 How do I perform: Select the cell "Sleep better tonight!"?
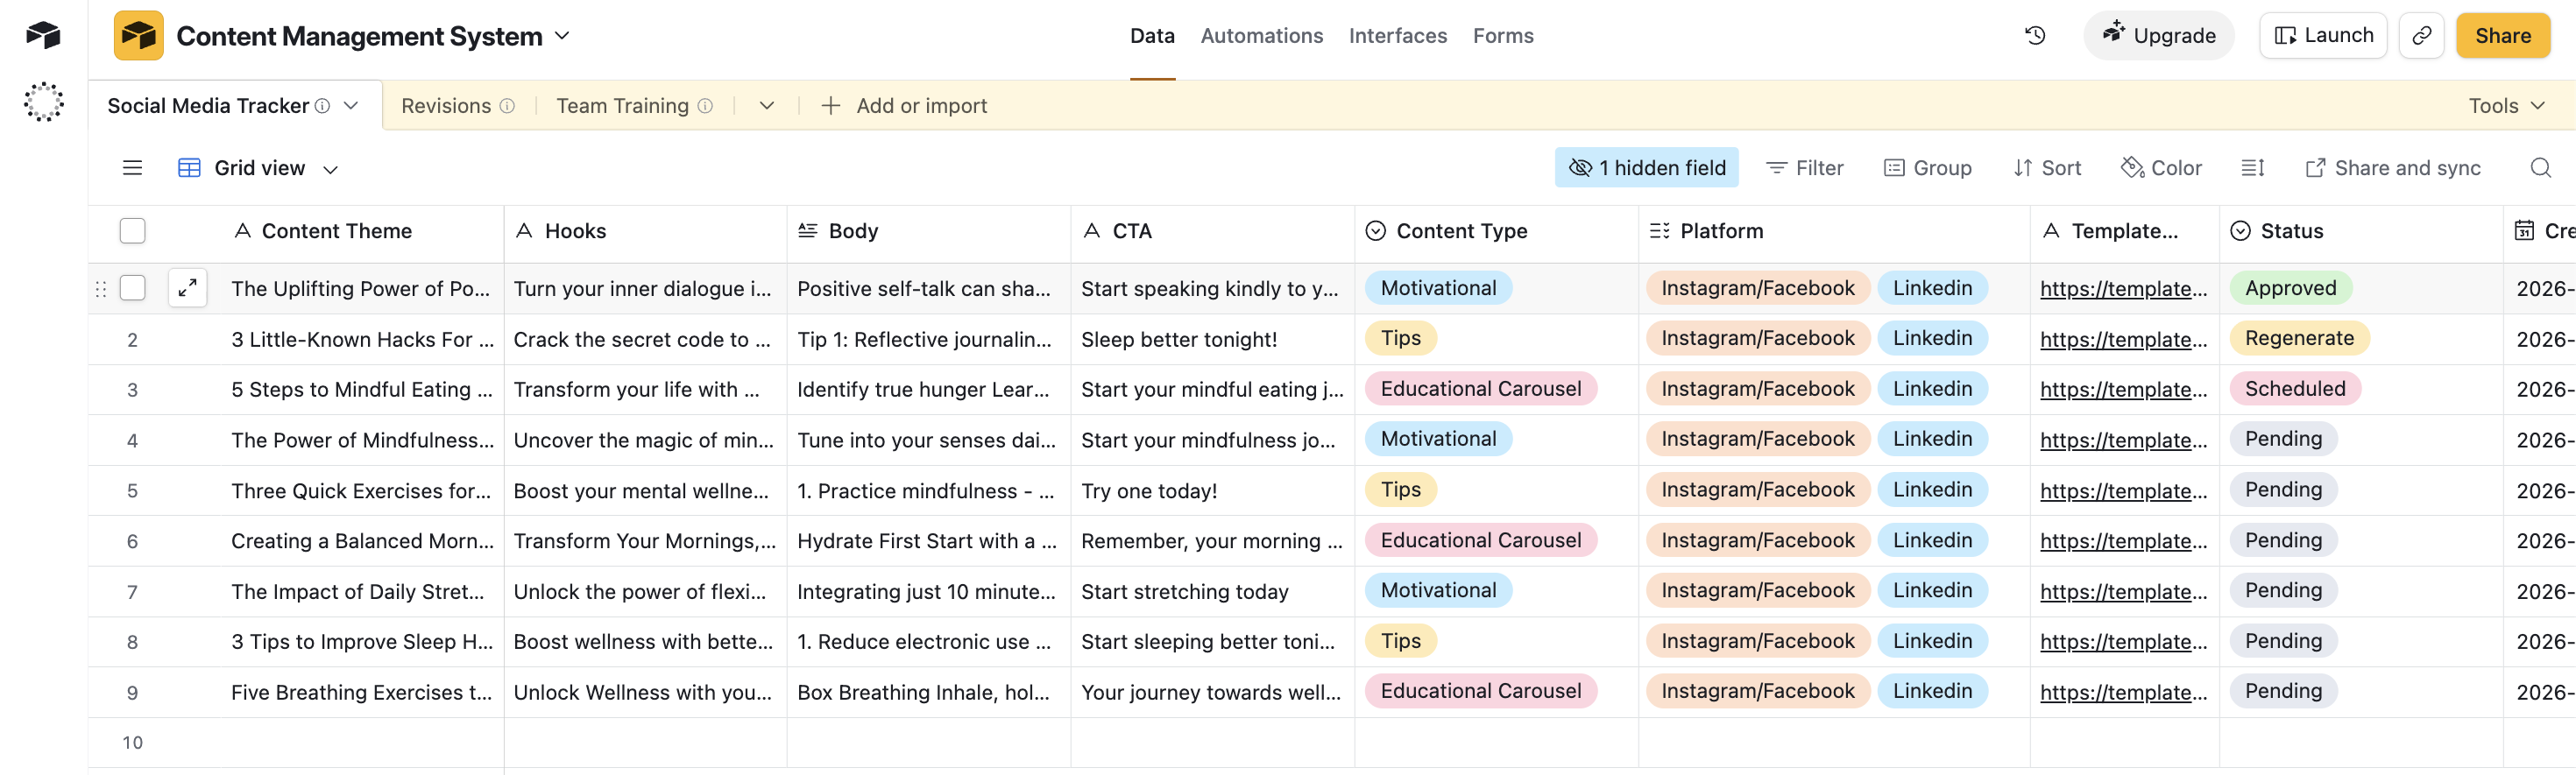pos(1212,340)
